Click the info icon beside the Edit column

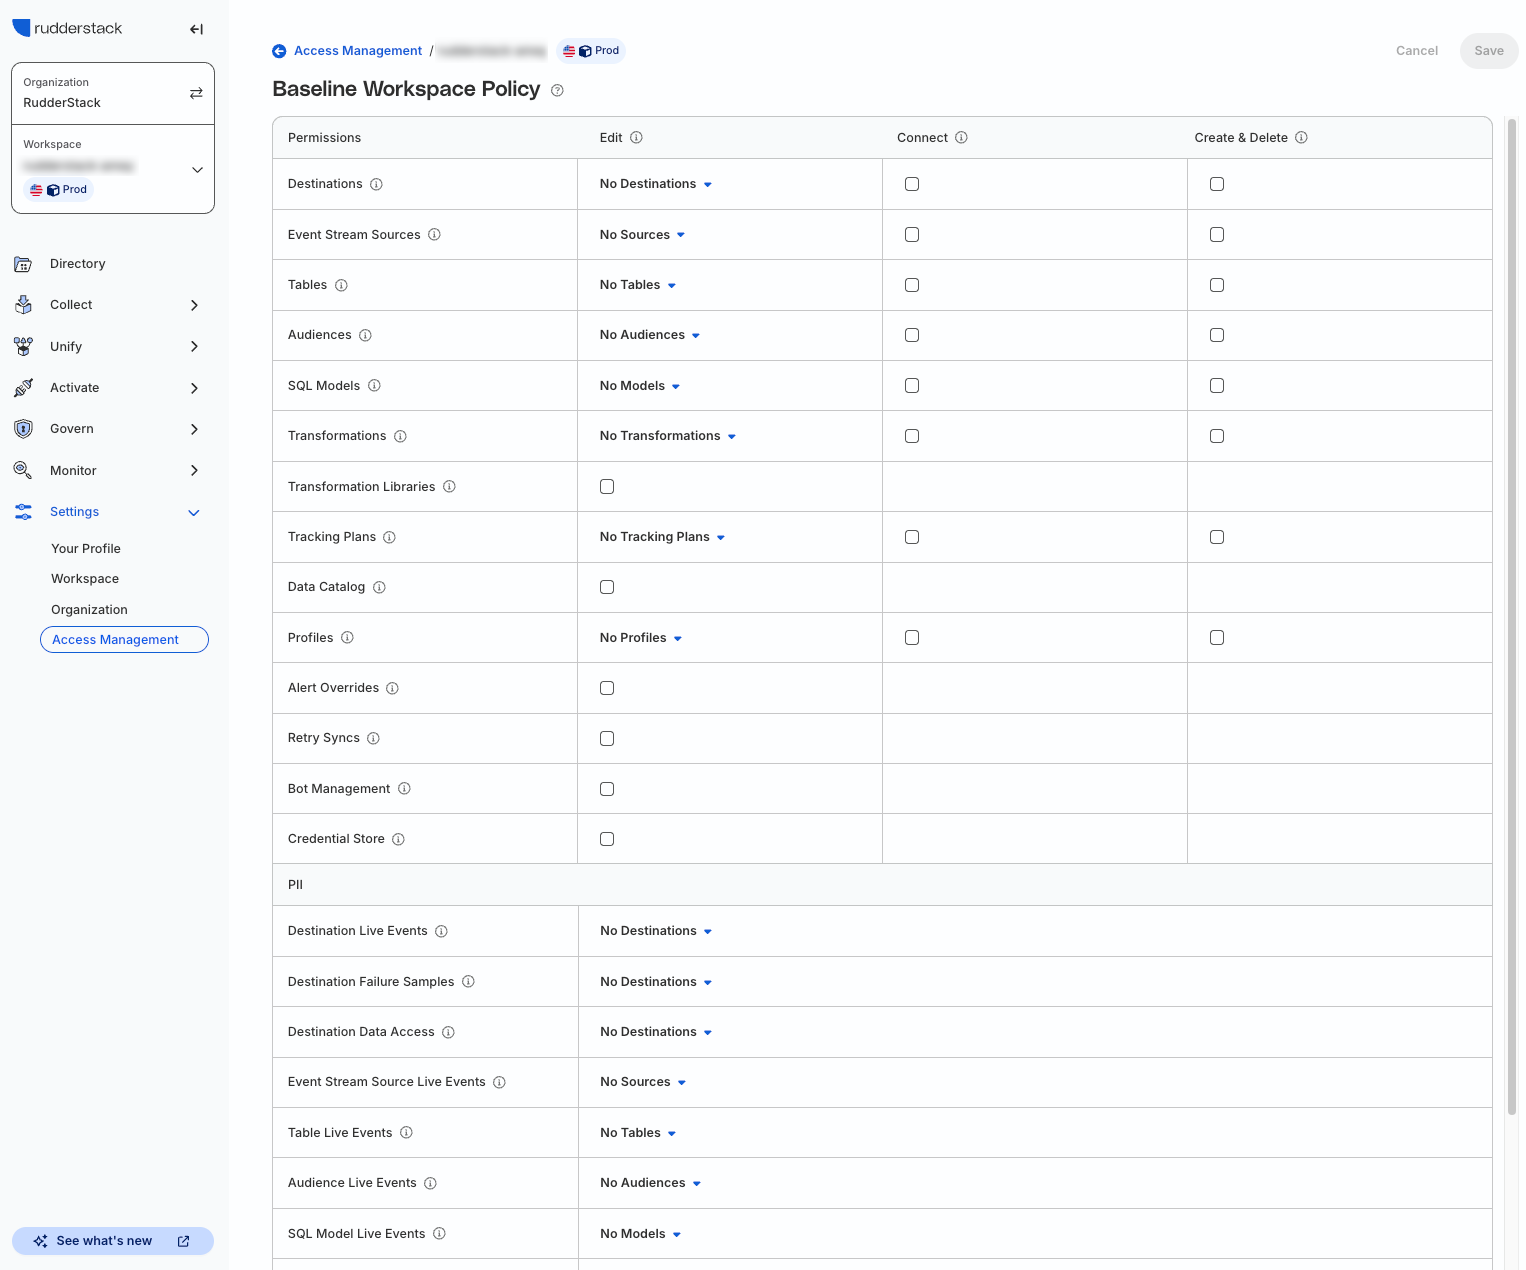click(x=636, y=138)
